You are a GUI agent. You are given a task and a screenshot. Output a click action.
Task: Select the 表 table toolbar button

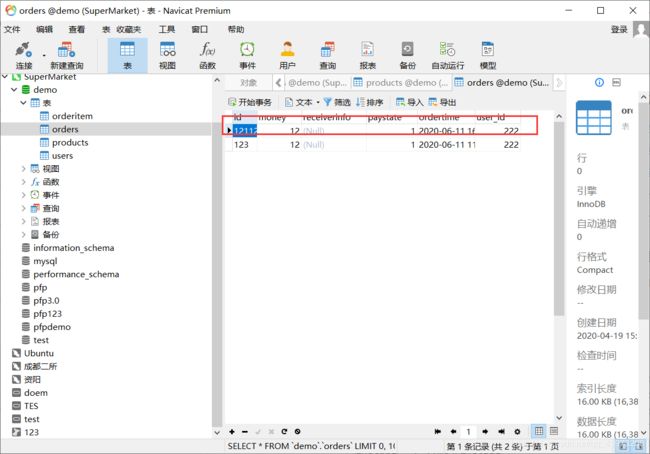click(127, 55)
